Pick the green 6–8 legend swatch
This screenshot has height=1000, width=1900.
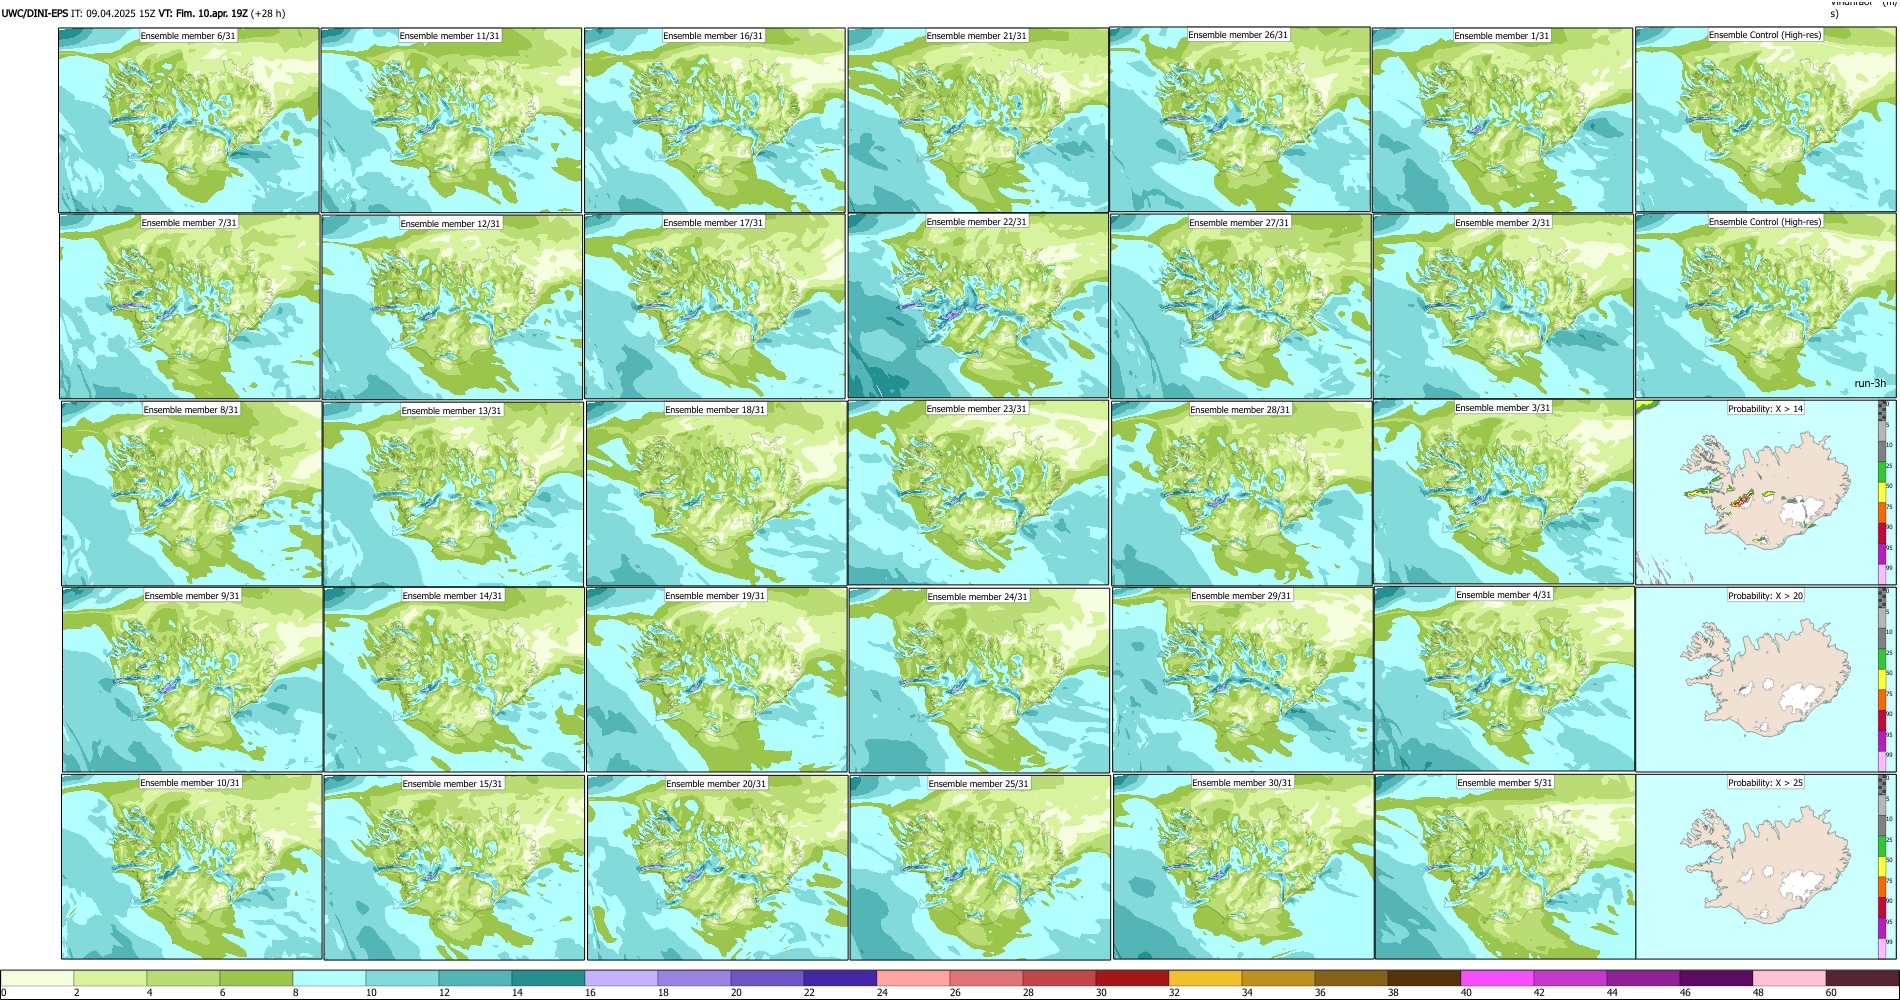[x=256, y=978]
